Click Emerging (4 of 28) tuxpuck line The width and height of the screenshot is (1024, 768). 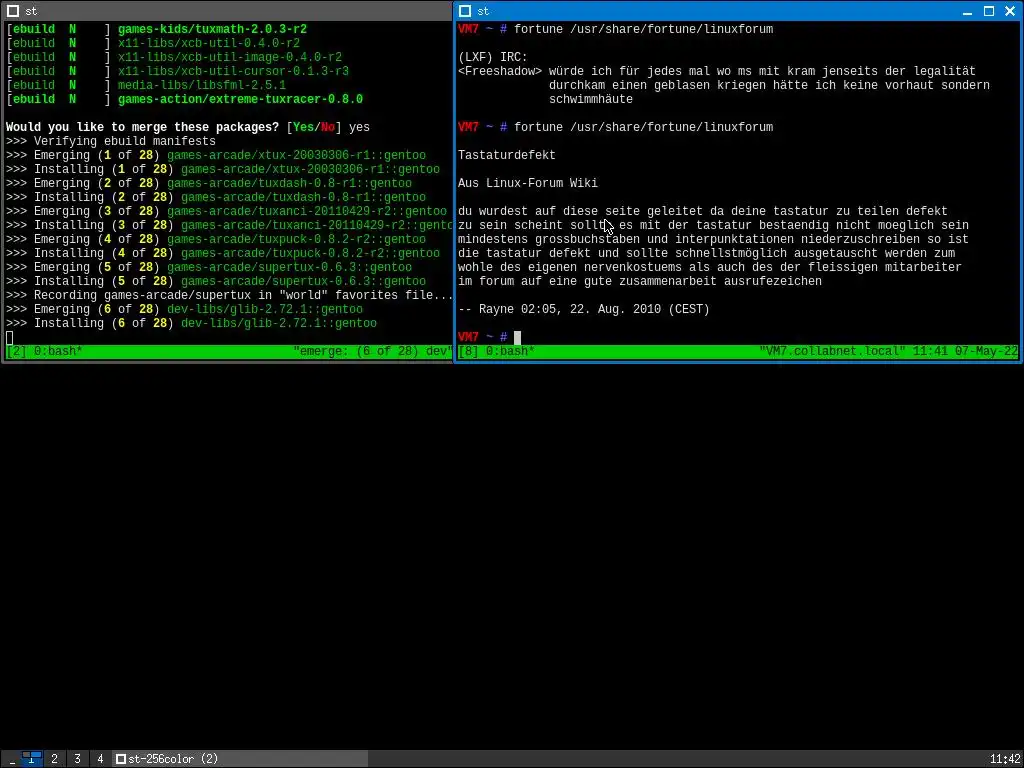[x=216, y=239]
